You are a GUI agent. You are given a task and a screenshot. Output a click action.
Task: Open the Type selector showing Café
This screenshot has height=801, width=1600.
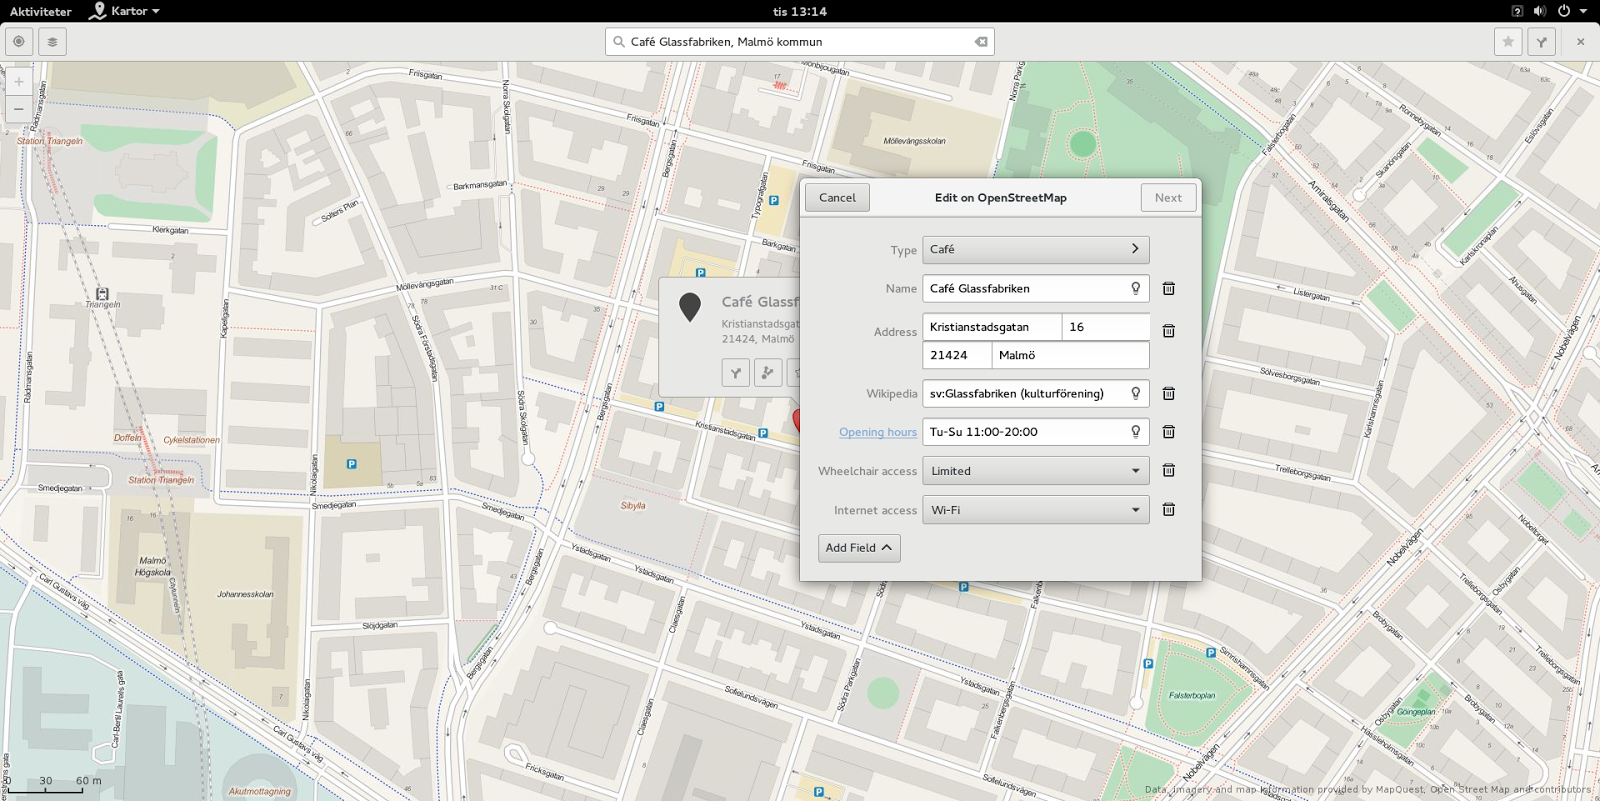pyautogui.click(x=1036, y=249)
